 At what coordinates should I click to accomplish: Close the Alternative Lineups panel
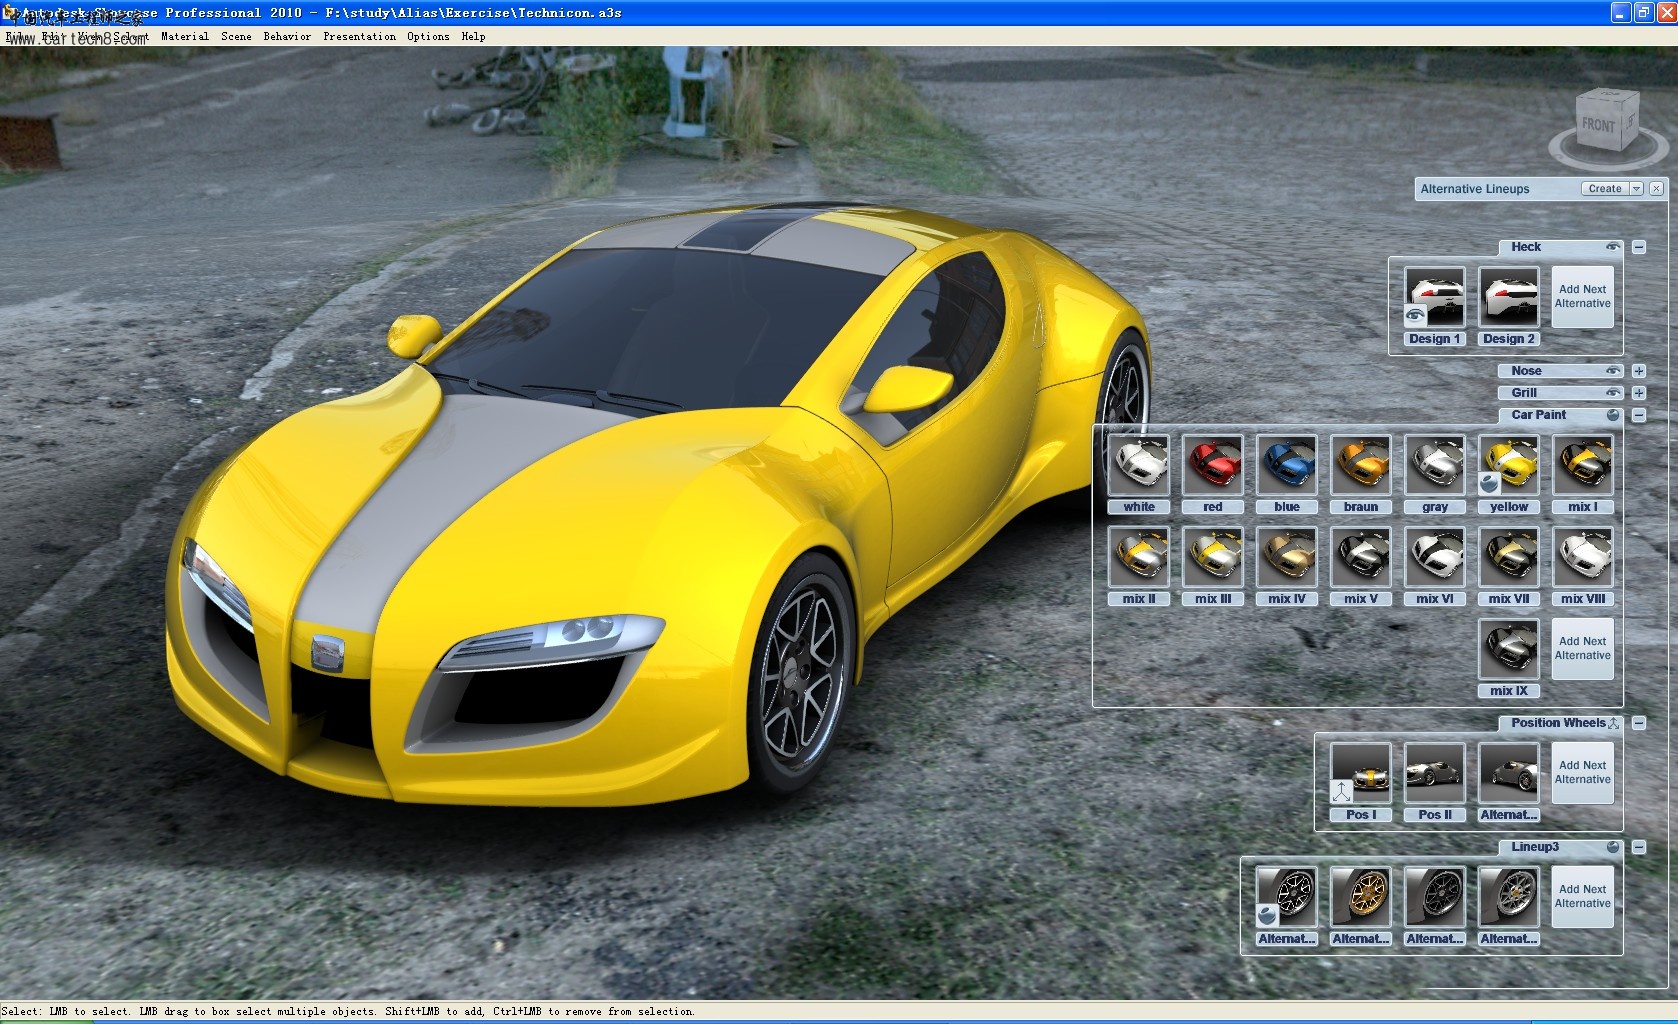coord(1656,189)
